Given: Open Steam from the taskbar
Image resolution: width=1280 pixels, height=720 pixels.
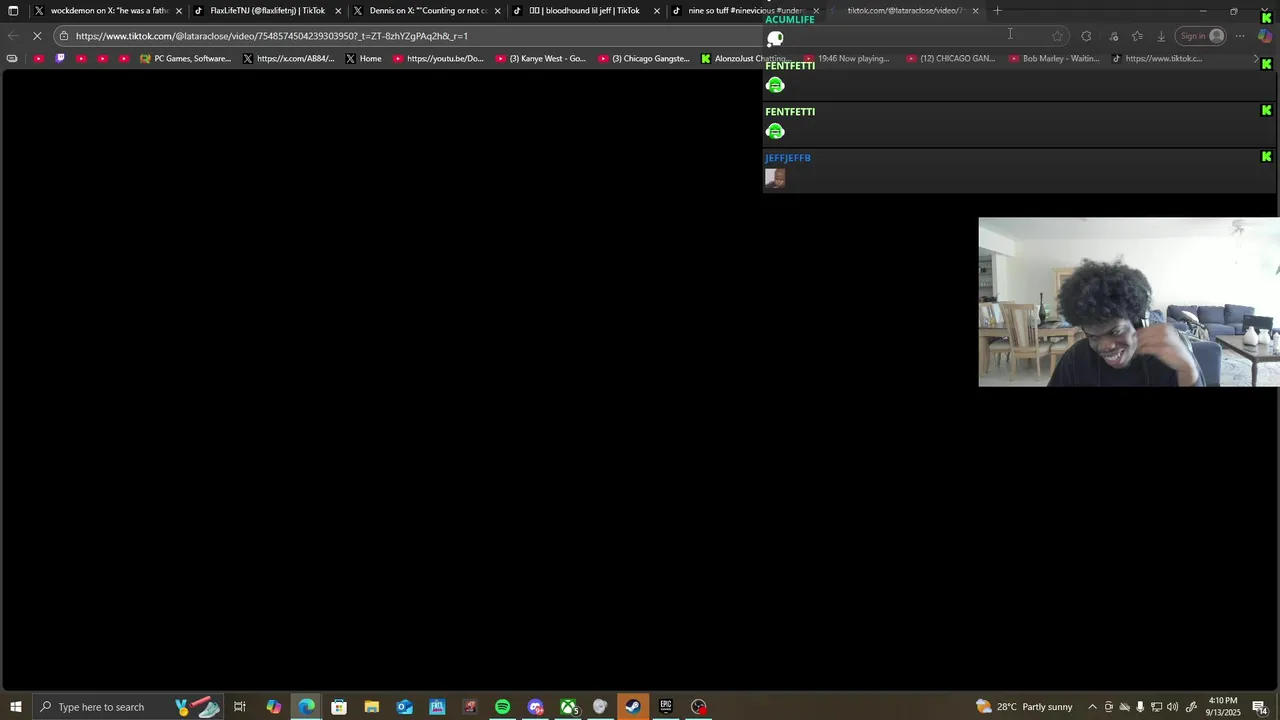Looking at the screenshot, I should pyautogui.click(x=633, y=707).
